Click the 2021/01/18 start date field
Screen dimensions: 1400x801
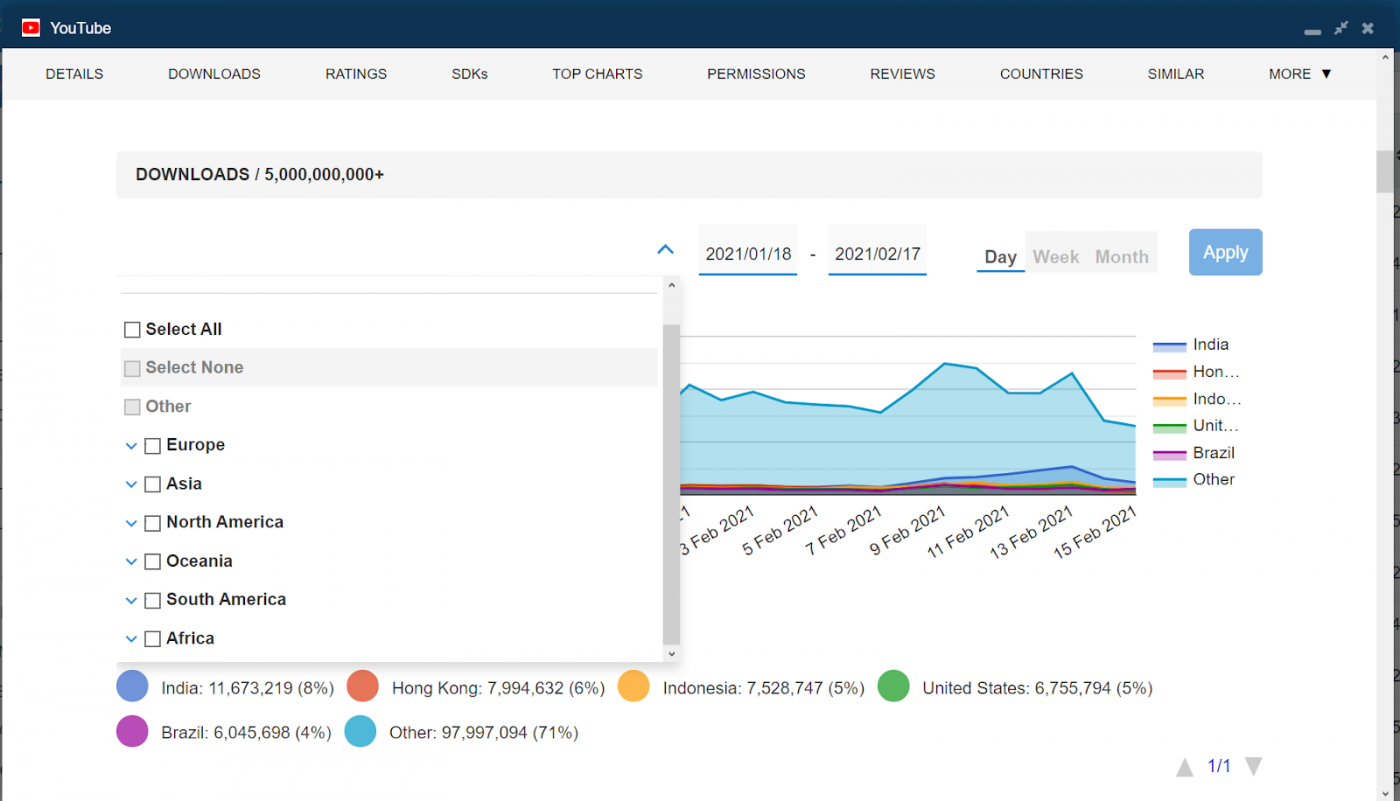747,253
